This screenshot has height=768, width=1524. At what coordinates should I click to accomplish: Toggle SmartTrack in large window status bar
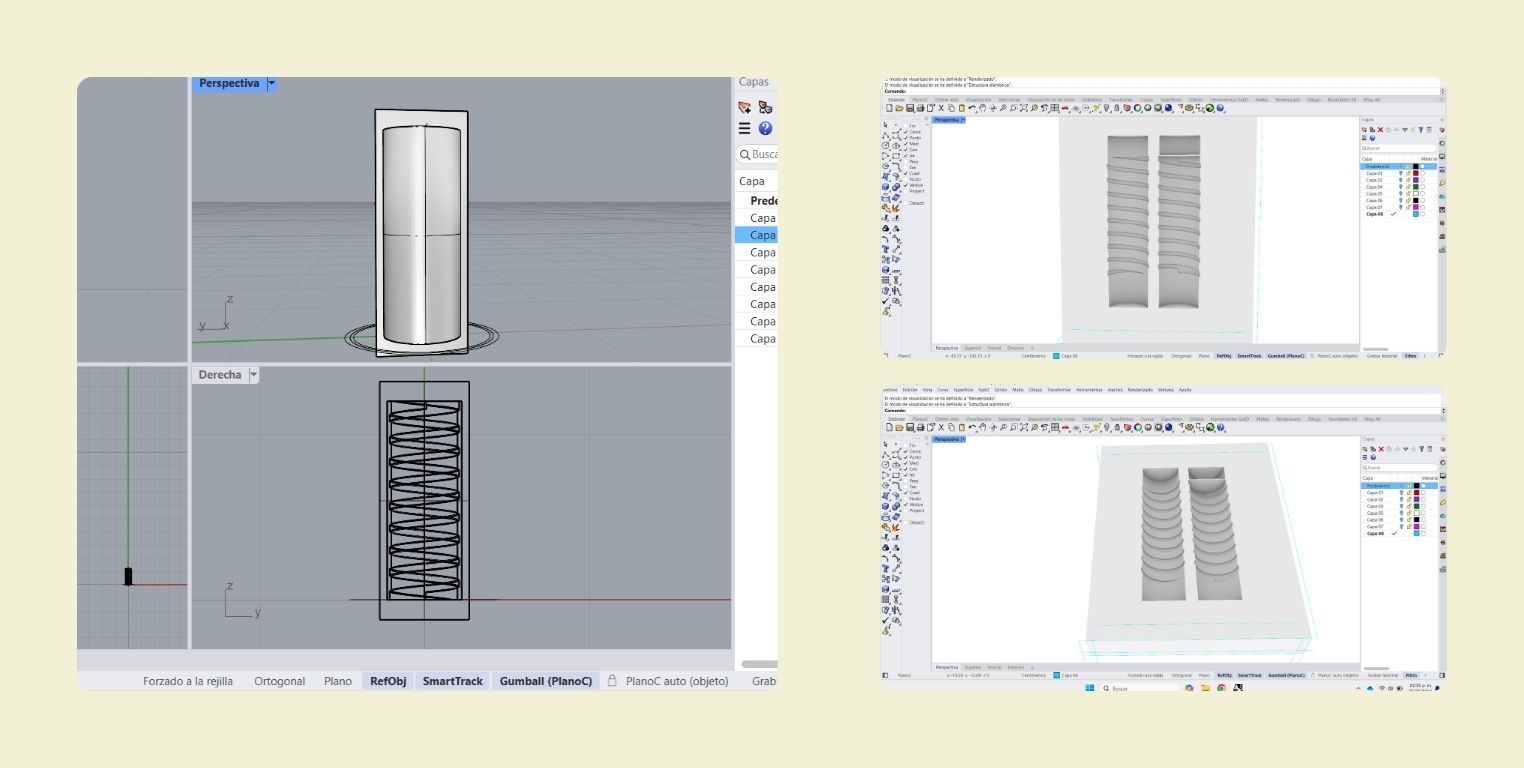[x=452, y=681]
